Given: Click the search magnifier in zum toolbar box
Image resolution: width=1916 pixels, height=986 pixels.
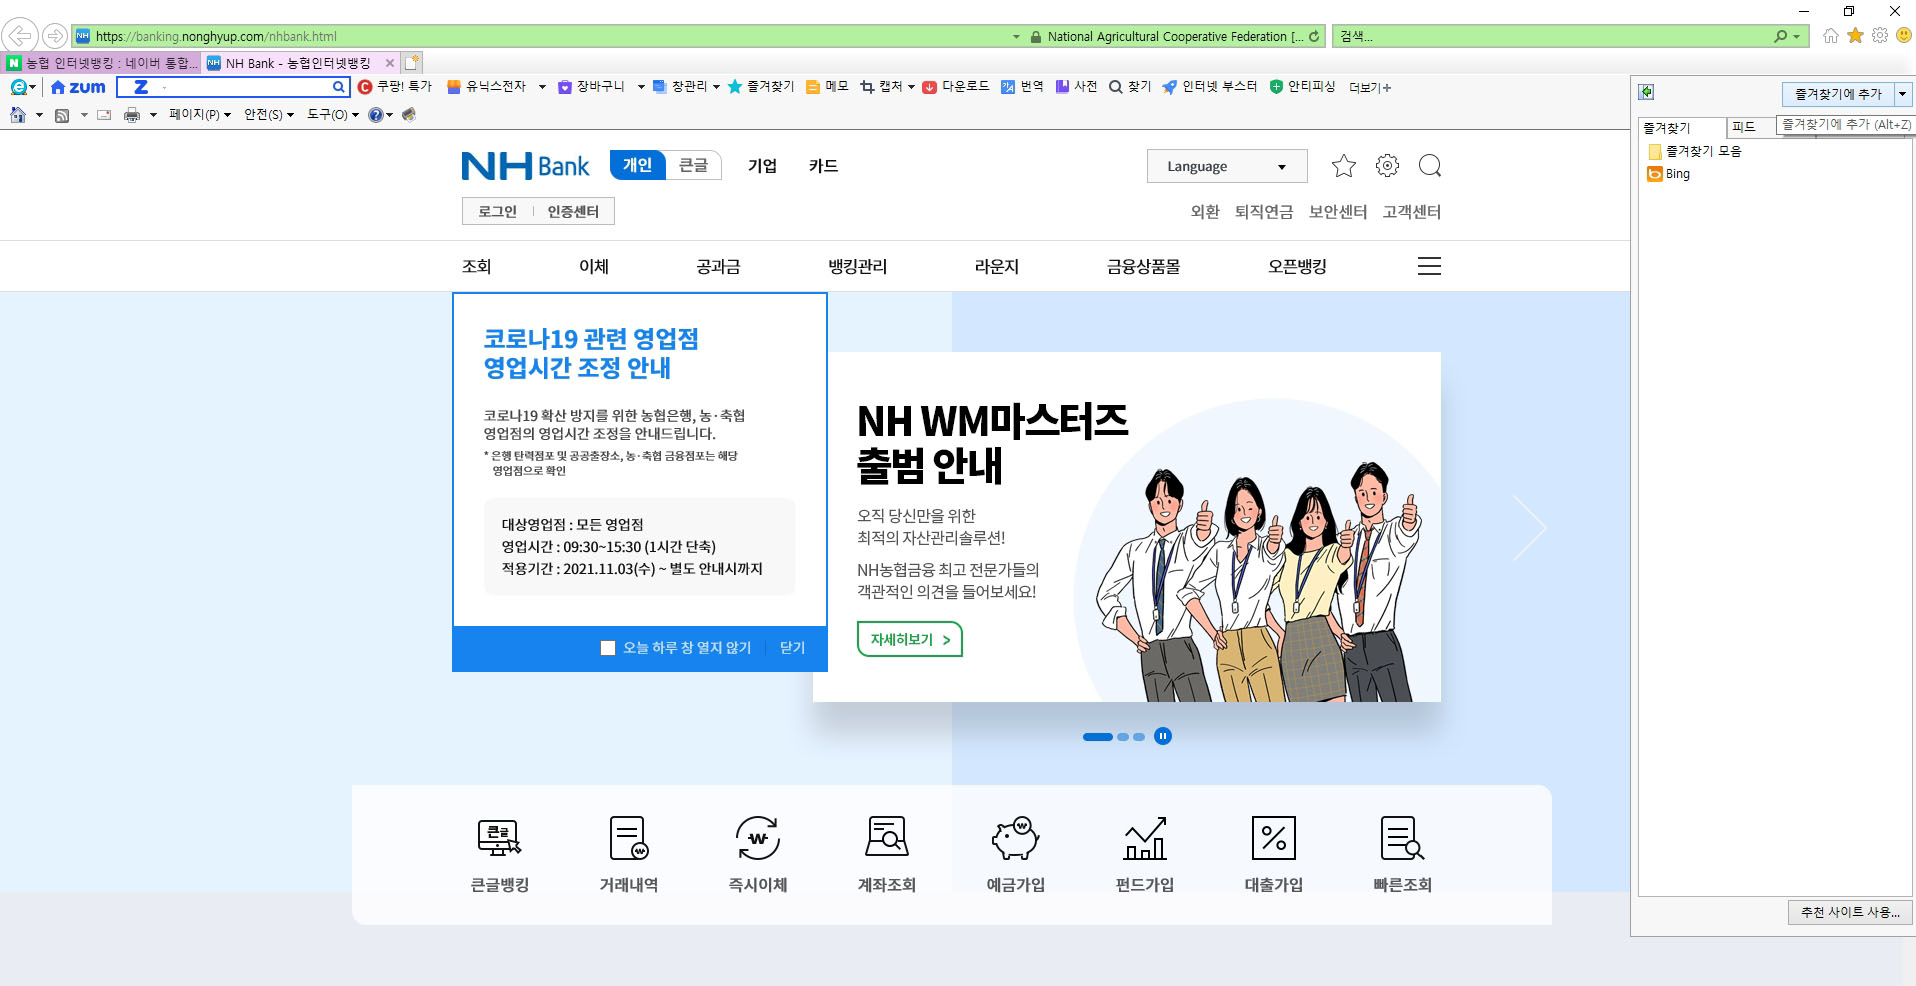Looking at the screenshot, I should click(x=339, y=87).
